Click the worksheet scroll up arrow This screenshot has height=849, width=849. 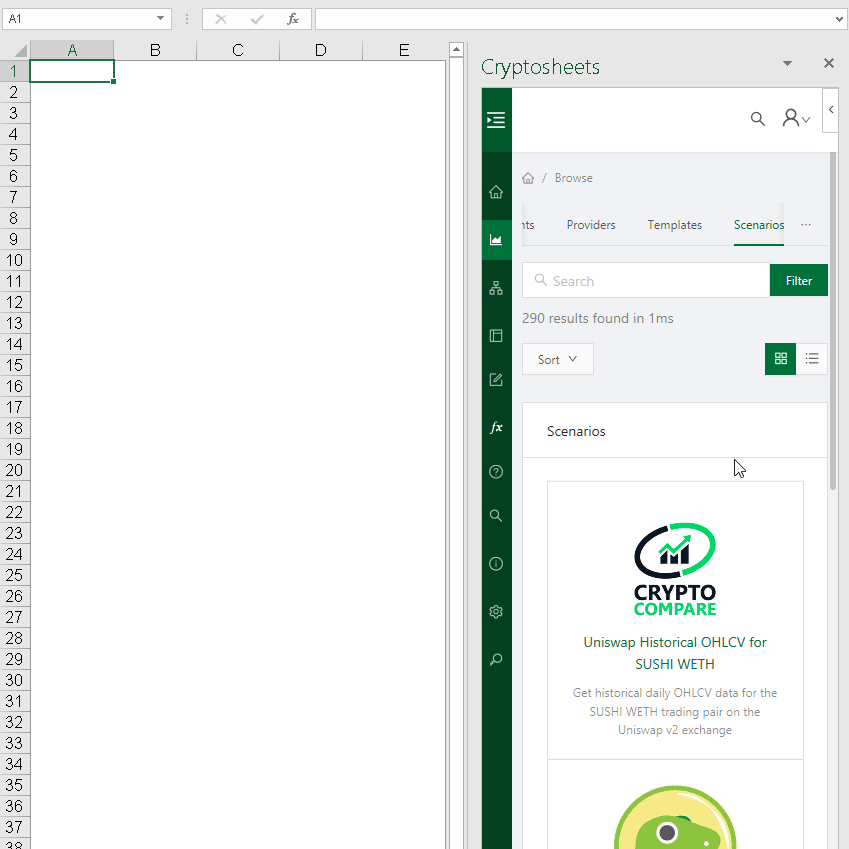[x=456, y=50]
